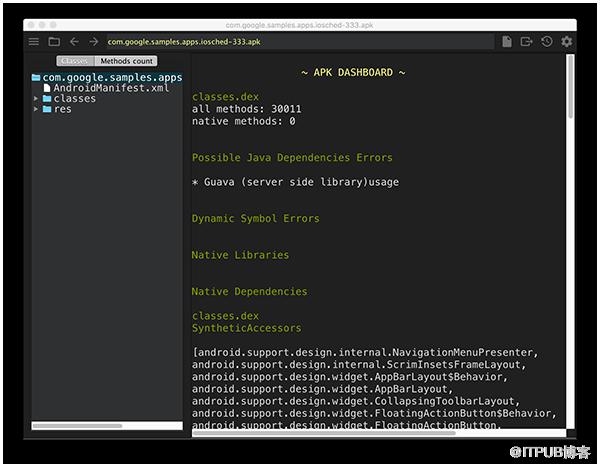Click 'Native Libraries' heading

(240, 255)
